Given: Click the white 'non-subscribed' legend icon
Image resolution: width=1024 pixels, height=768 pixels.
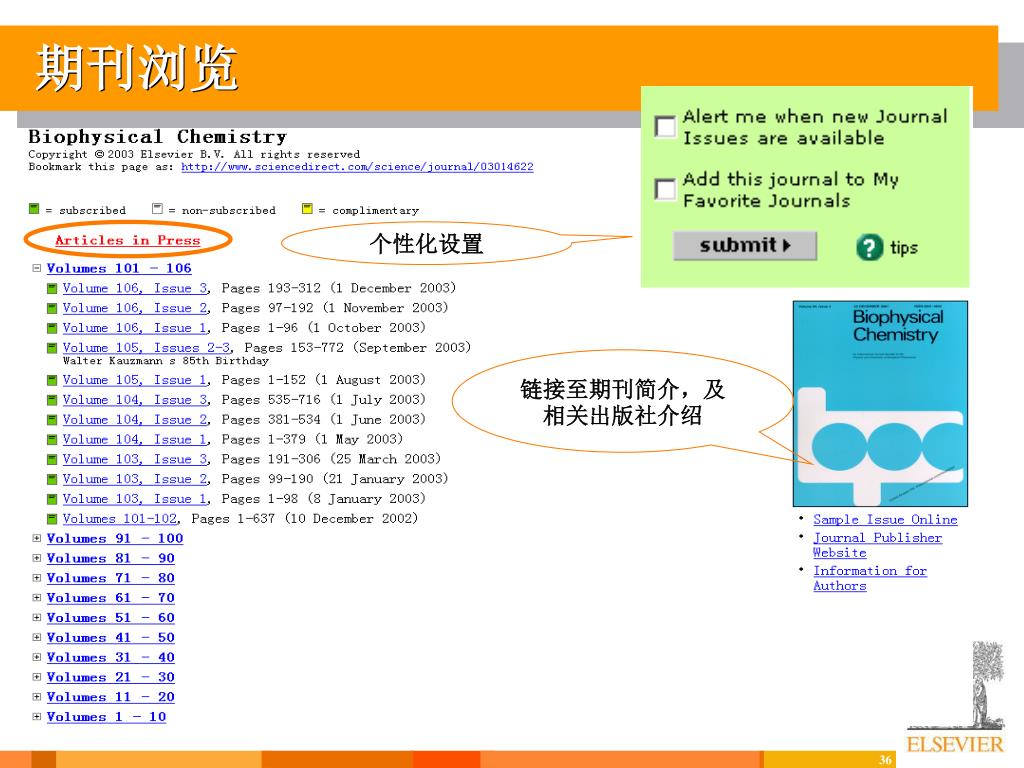Looking at the screenshot, I should click(157, 208).
